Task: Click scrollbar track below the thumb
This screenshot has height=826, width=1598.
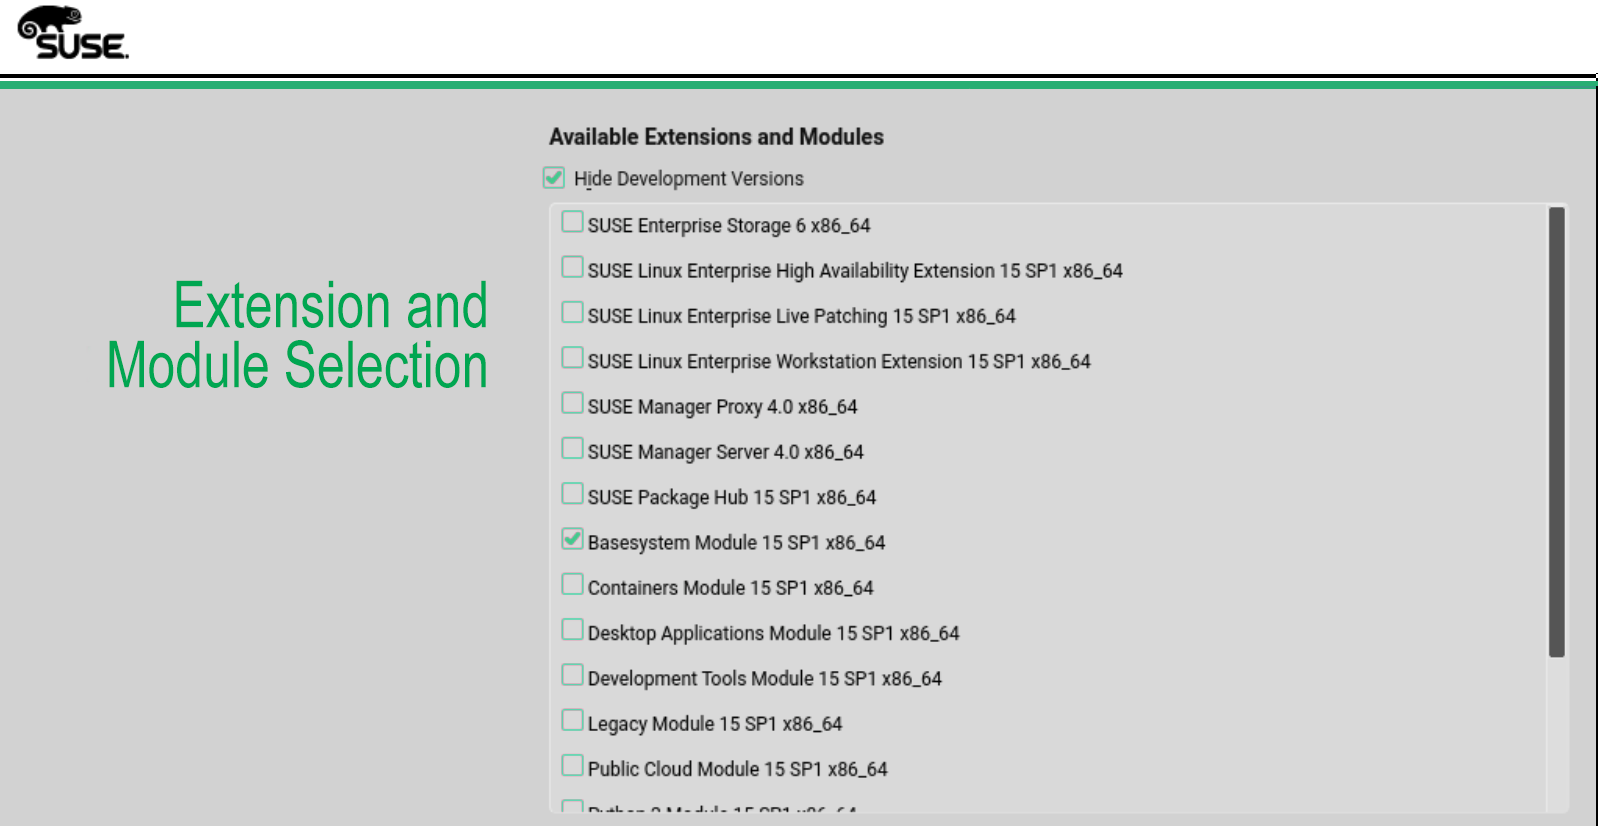Action: pyautogui.click(x=1556, y=735)
